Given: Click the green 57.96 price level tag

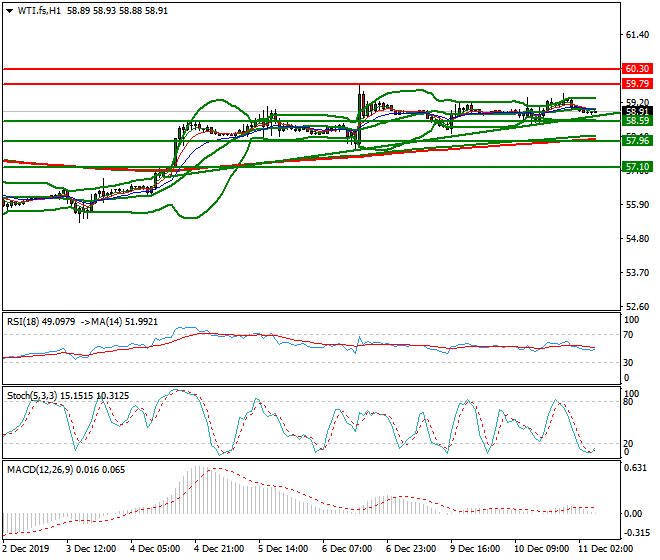Looking at the screenshot, I should pyautogui.click(x=637, y=141).
